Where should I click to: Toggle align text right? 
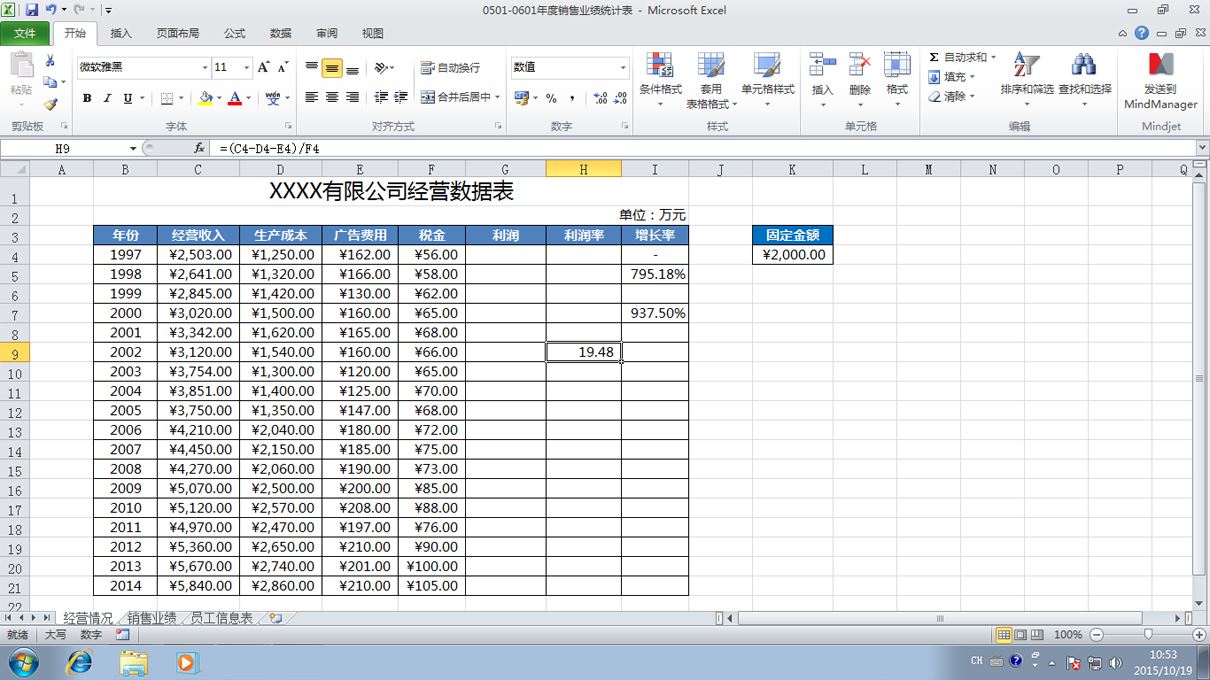352,97
